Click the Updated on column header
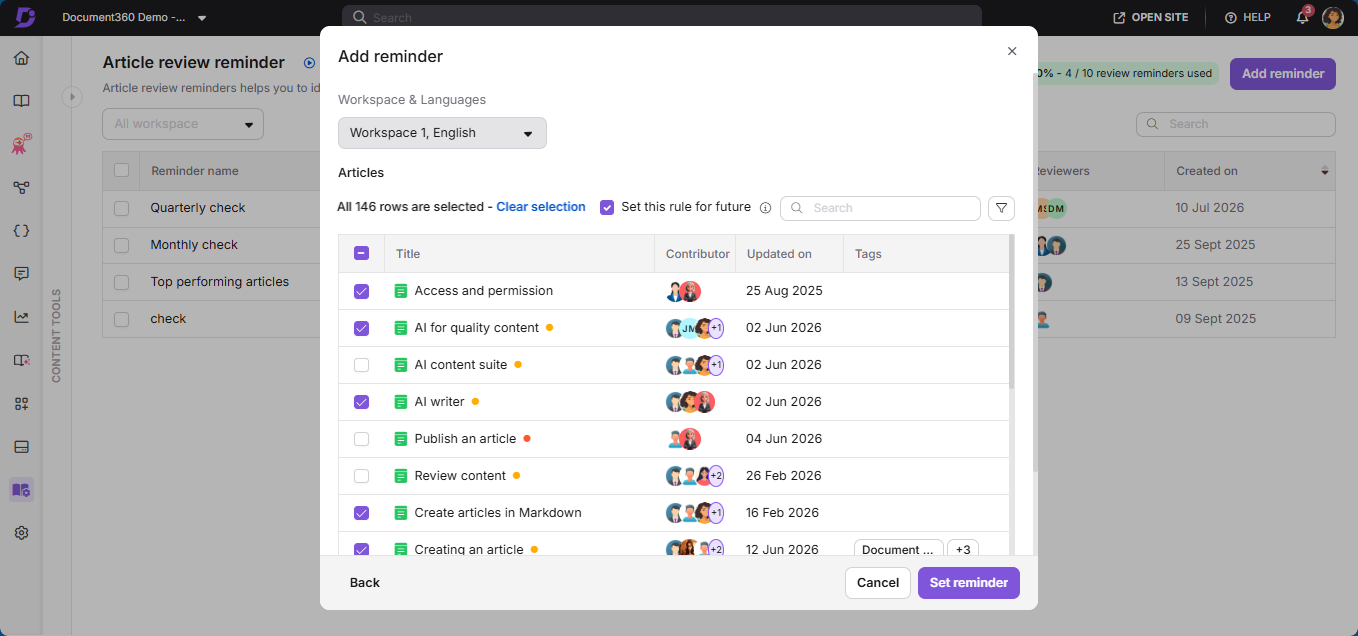 click(x=779, y=254)
